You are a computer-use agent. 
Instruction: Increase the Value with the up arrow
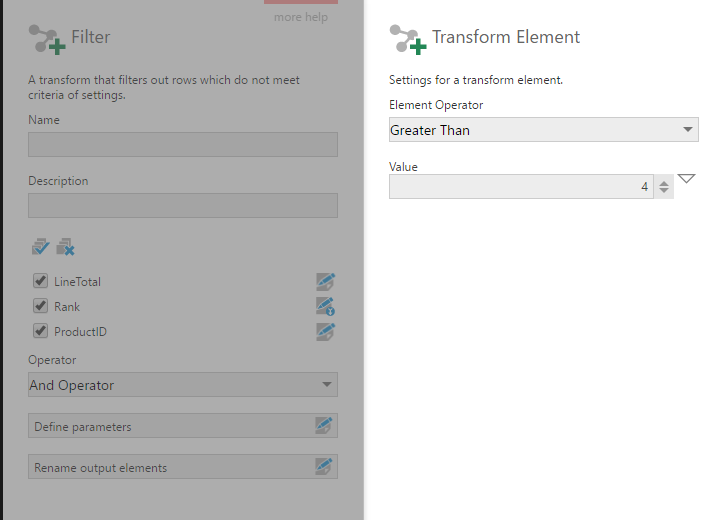coord(663,183)
